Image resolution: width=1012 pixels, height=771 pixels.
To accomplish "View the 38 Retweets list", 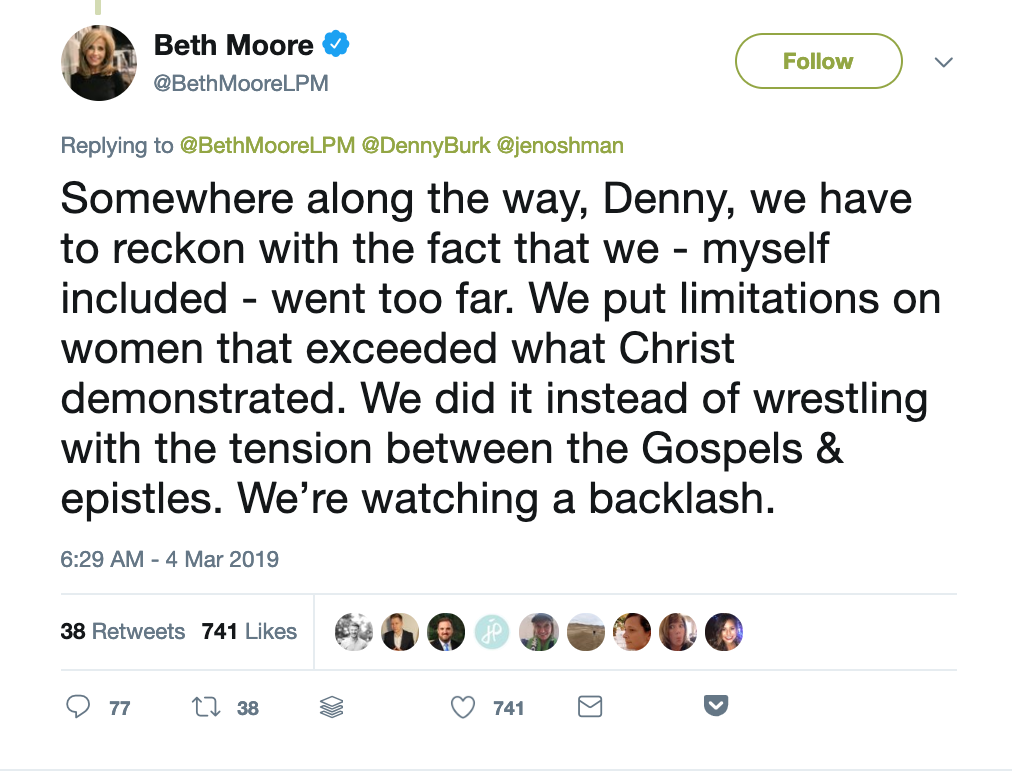I will tap(122, 631).
